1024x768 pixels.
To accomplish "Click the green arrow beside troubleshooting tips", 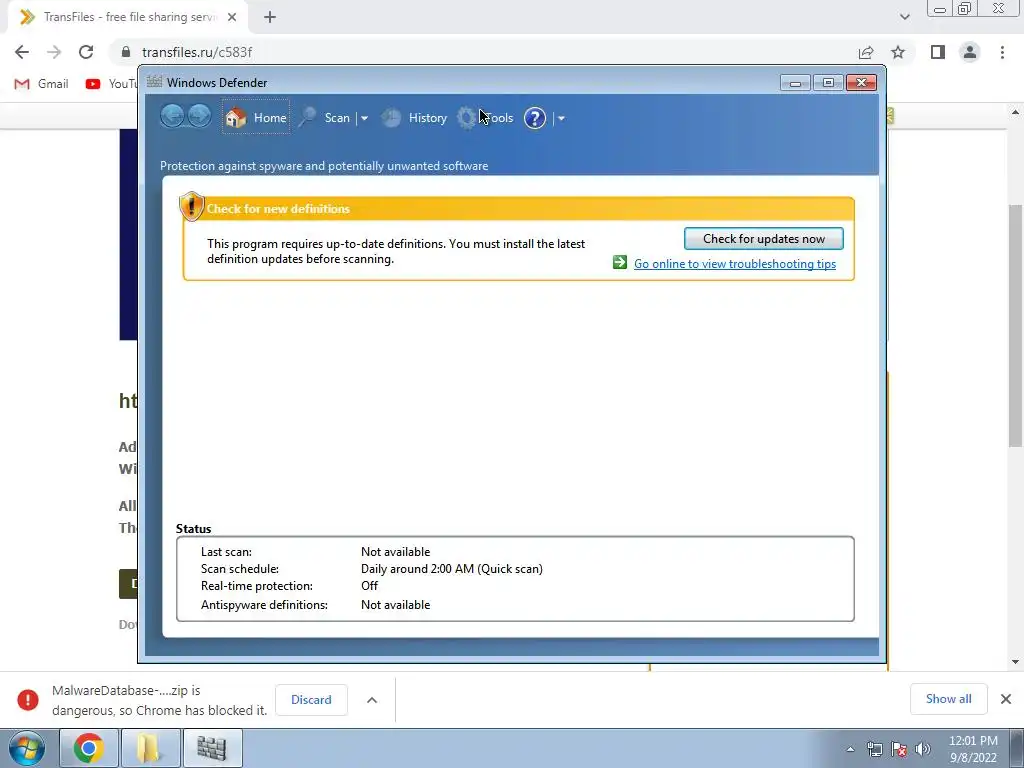I will (x=620, y=263).
